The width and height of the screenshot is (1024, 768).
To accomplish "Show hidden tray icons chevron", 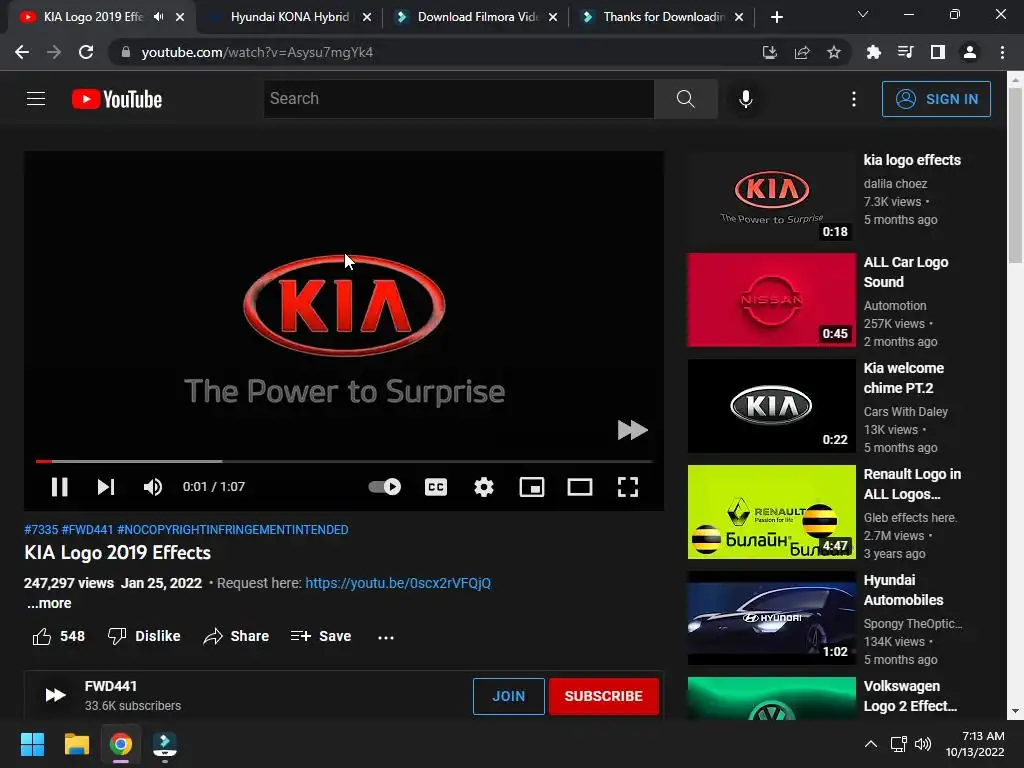I will pos(871,744).
